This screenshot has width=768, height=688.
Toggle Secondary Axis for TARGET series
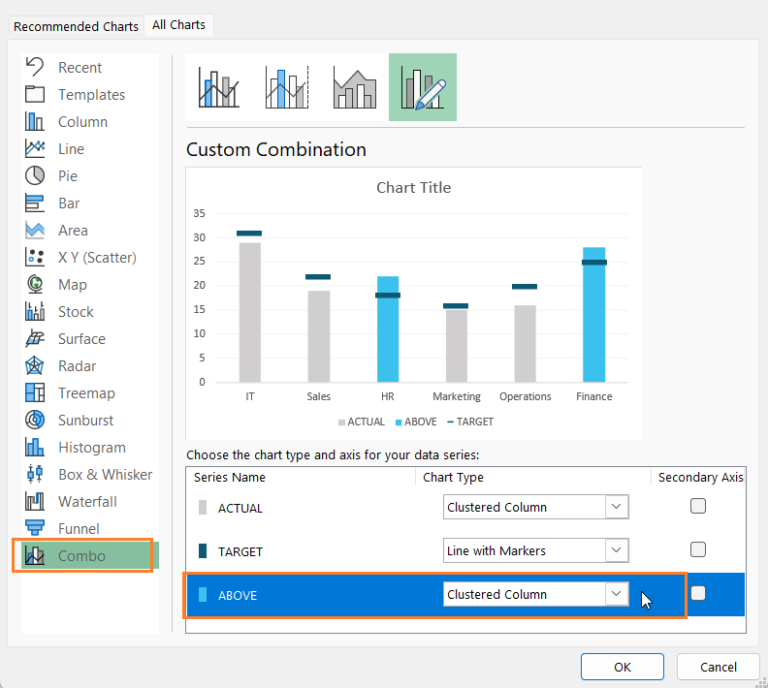(x=698, y=549)
